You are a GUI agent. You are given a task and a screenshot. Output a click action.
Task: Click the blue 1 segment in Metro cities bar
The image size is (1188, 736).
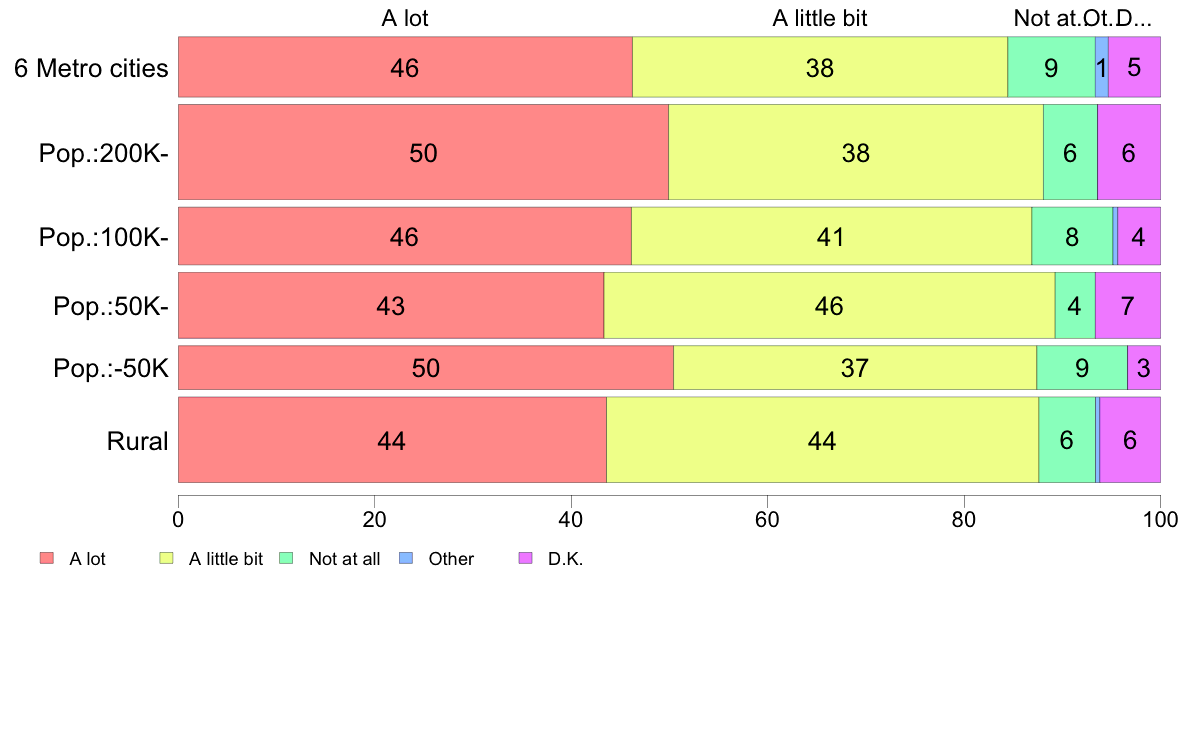click(x=1101, y=68)
